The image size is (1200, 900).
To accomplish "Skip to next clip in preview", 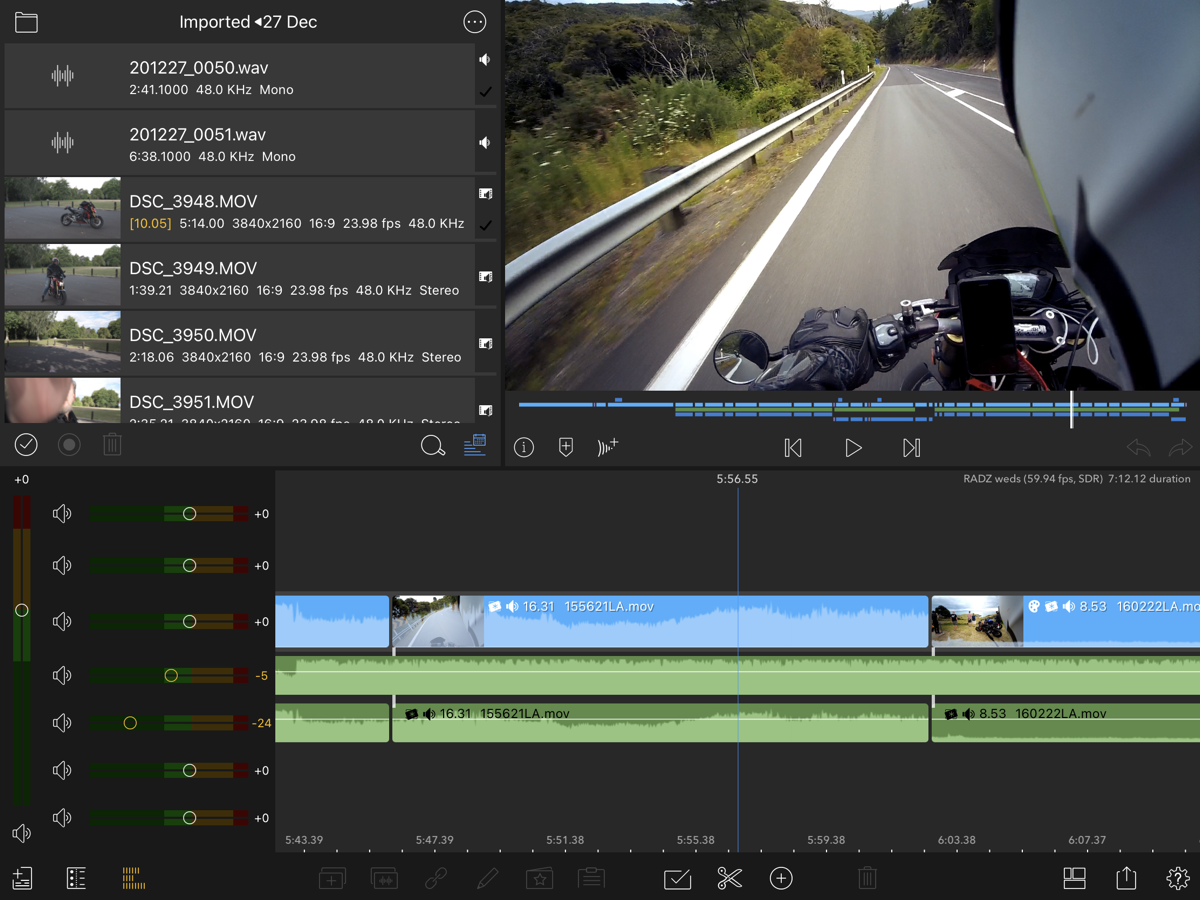I will (x=911, y=448).
